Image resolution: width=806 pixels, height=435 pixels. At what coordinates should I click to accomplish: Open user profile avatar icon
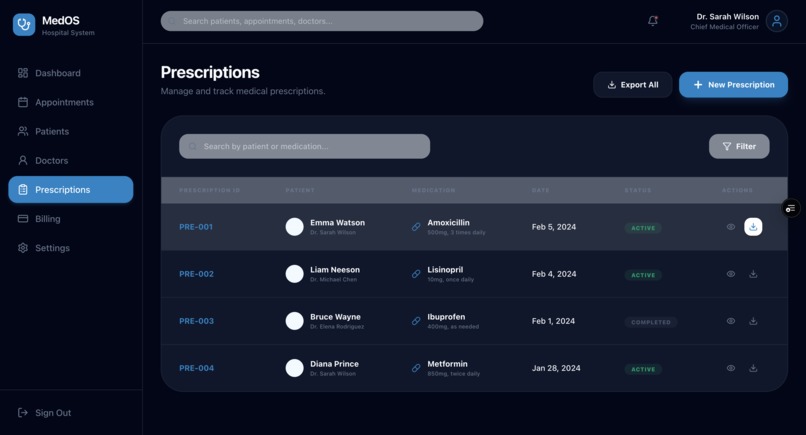click(776, 21)
